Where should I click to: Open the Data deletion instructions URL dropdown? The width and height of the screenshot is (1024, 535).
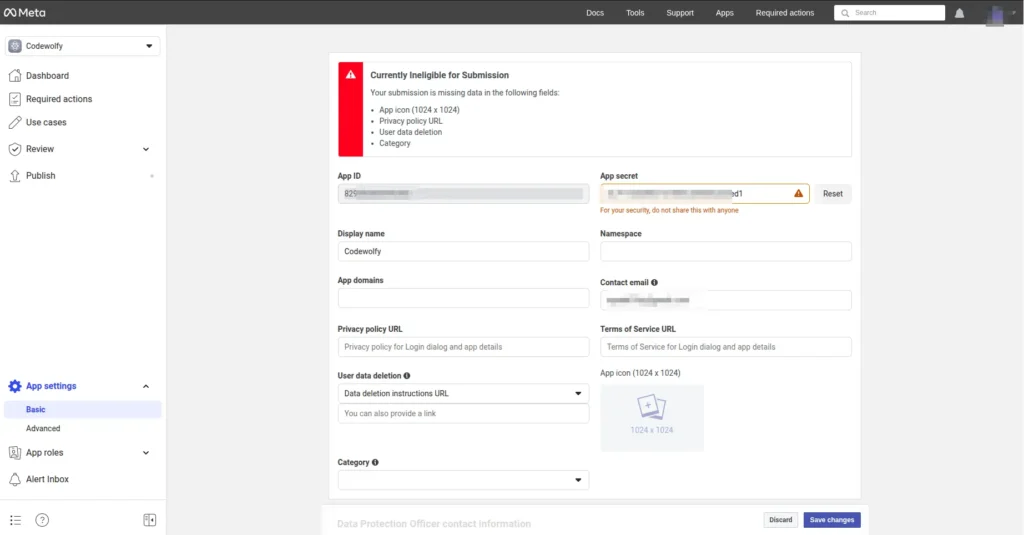[463, 394]
